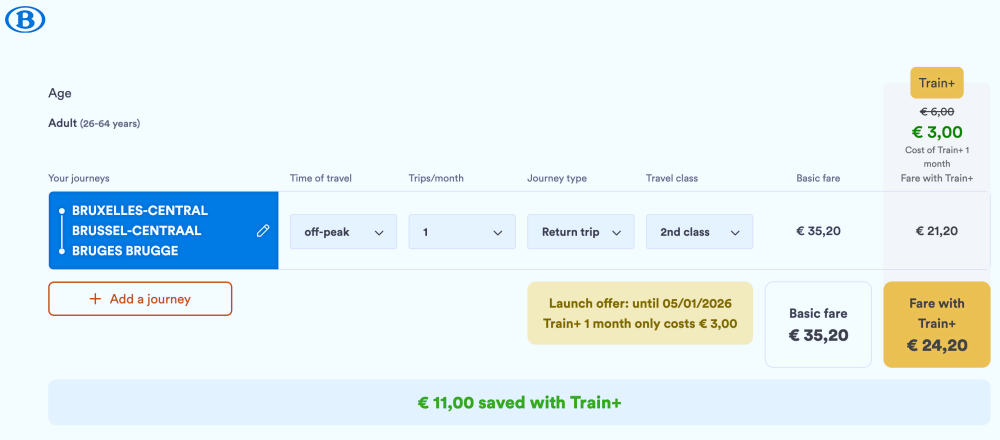Click the plus icon beside Add a journey

click(95, 299)
